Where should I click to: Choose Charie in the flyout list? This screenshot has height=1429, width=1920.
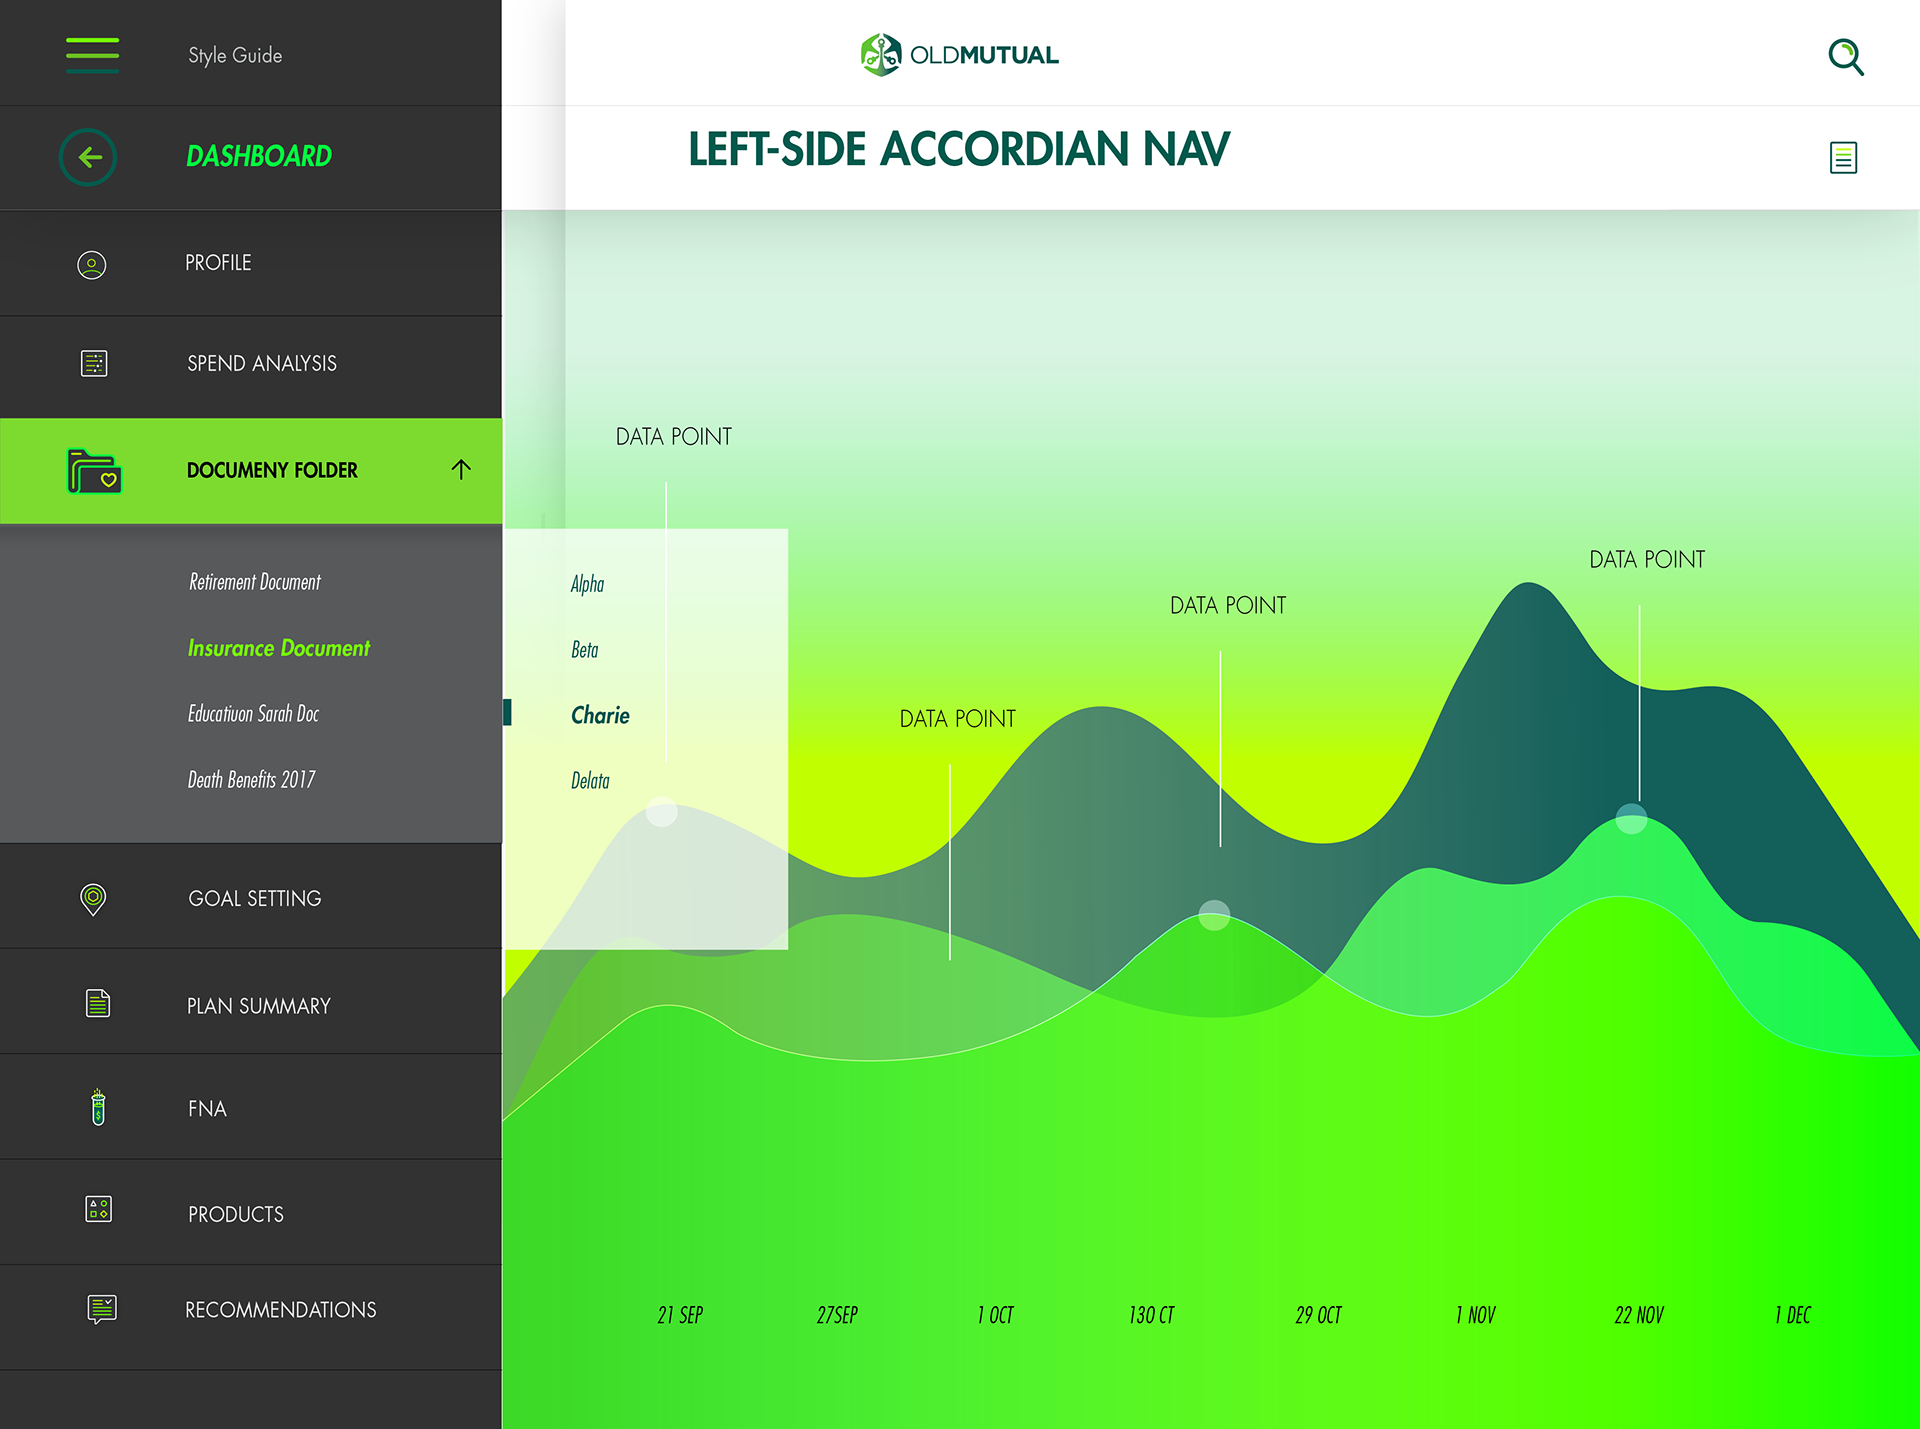600,715
